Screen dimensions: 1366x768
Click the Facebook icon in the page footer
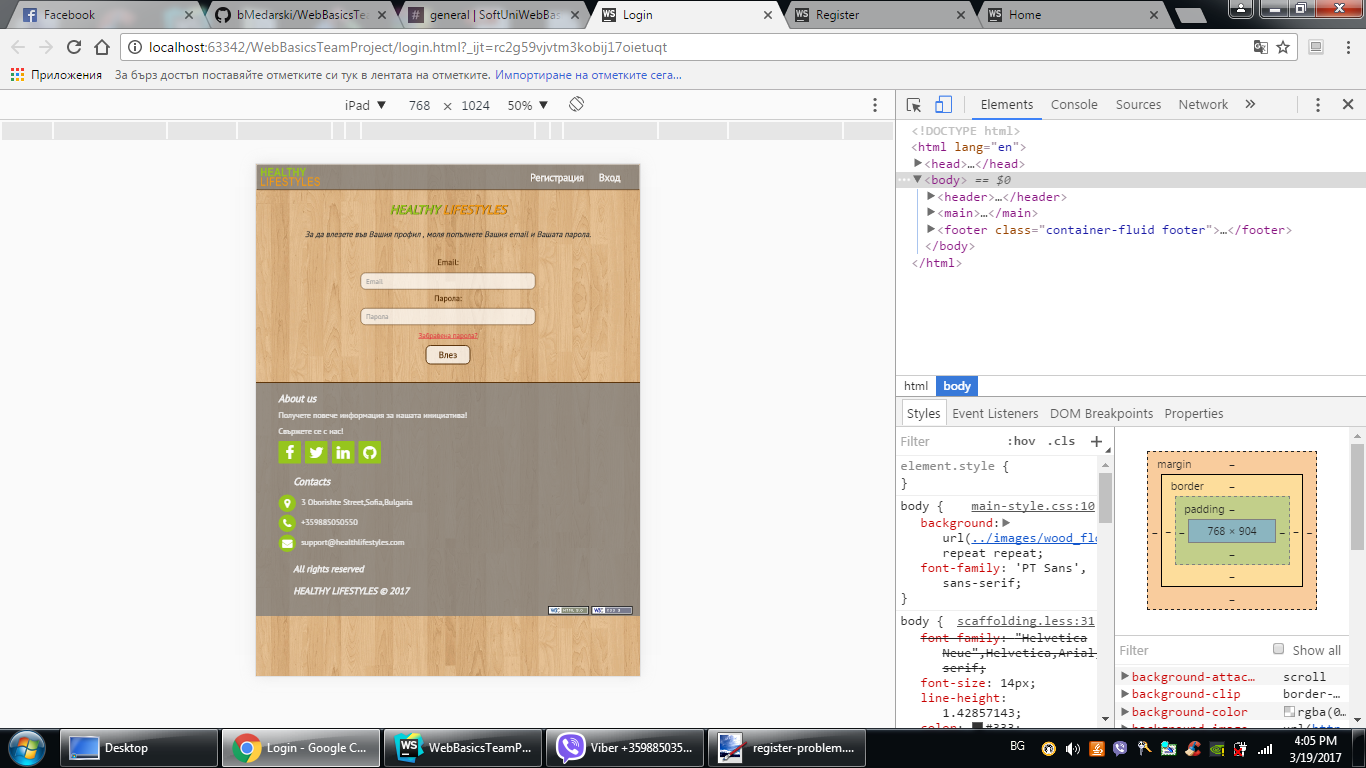coord(289,452)
